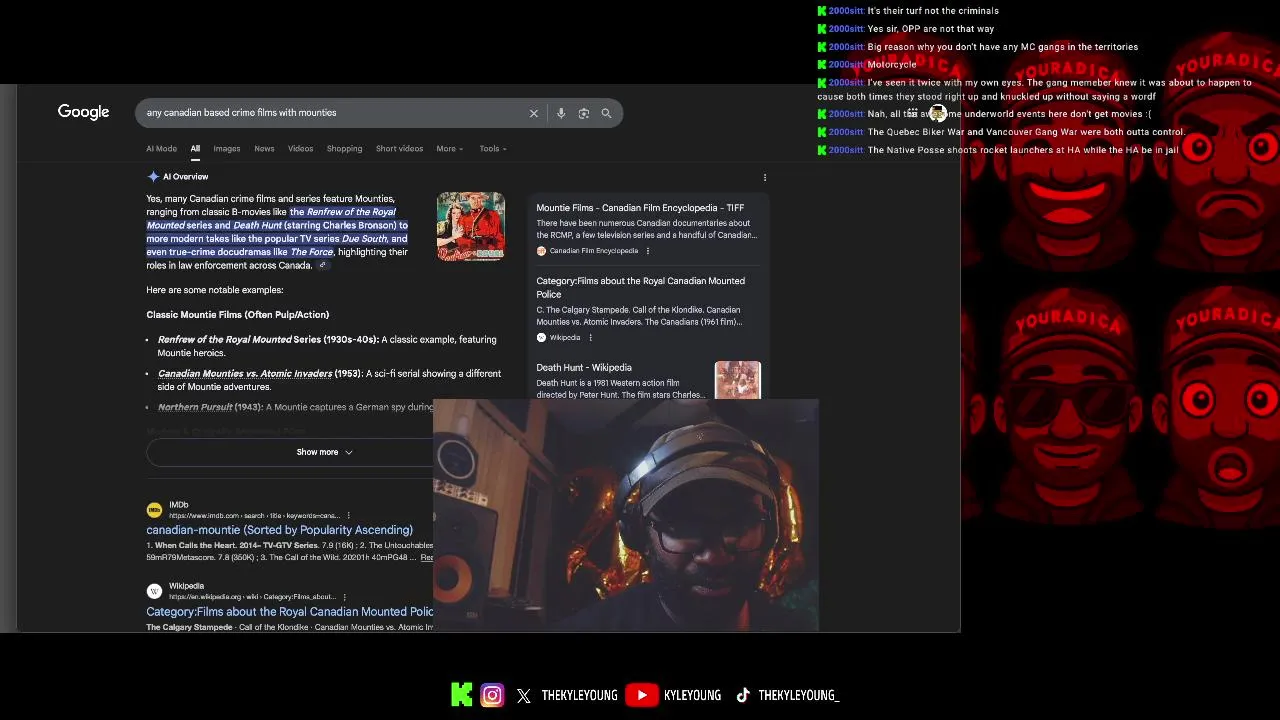This screenshot has height=720, width=1280.
Task: Click the Instagram icon in stream footer
Action: [492, 695]
